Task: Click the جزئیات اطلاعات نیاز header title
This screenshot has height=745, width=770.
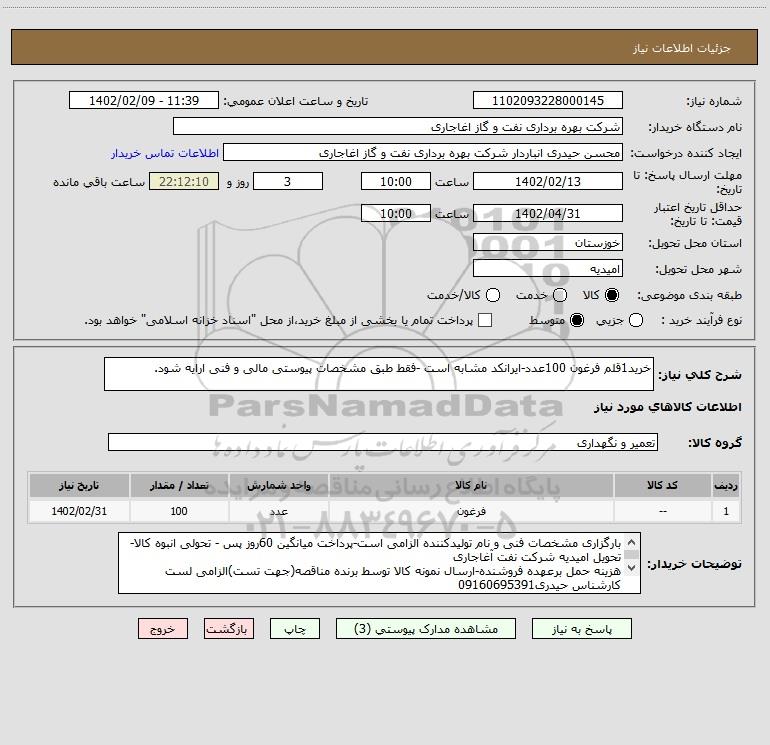Action: (x=682, y=48)
